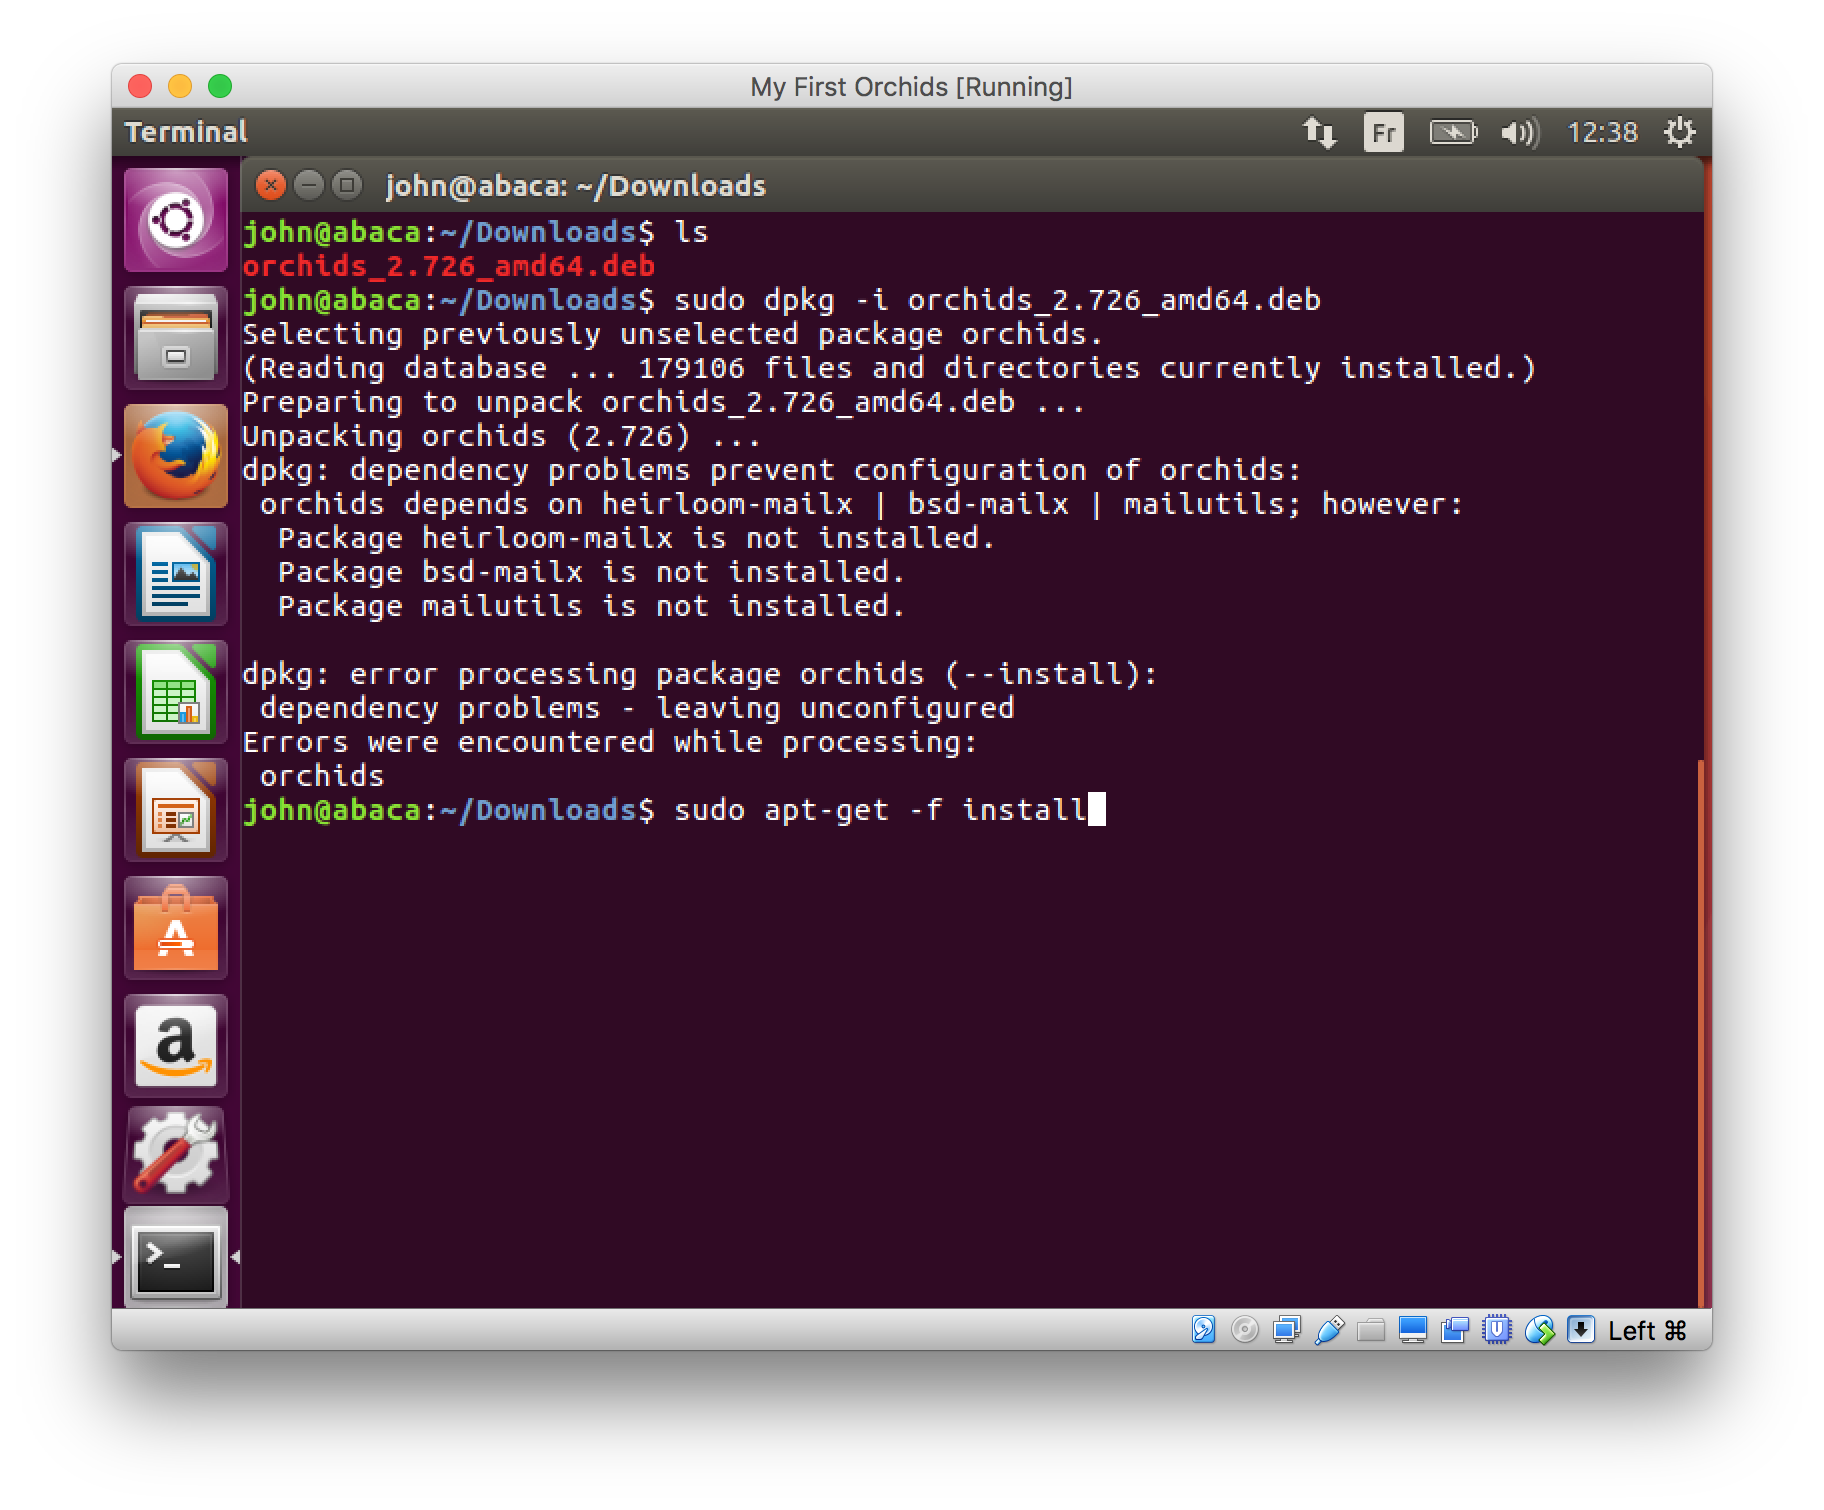Open Ubuntu Dash search in launcher

[175, 220]
